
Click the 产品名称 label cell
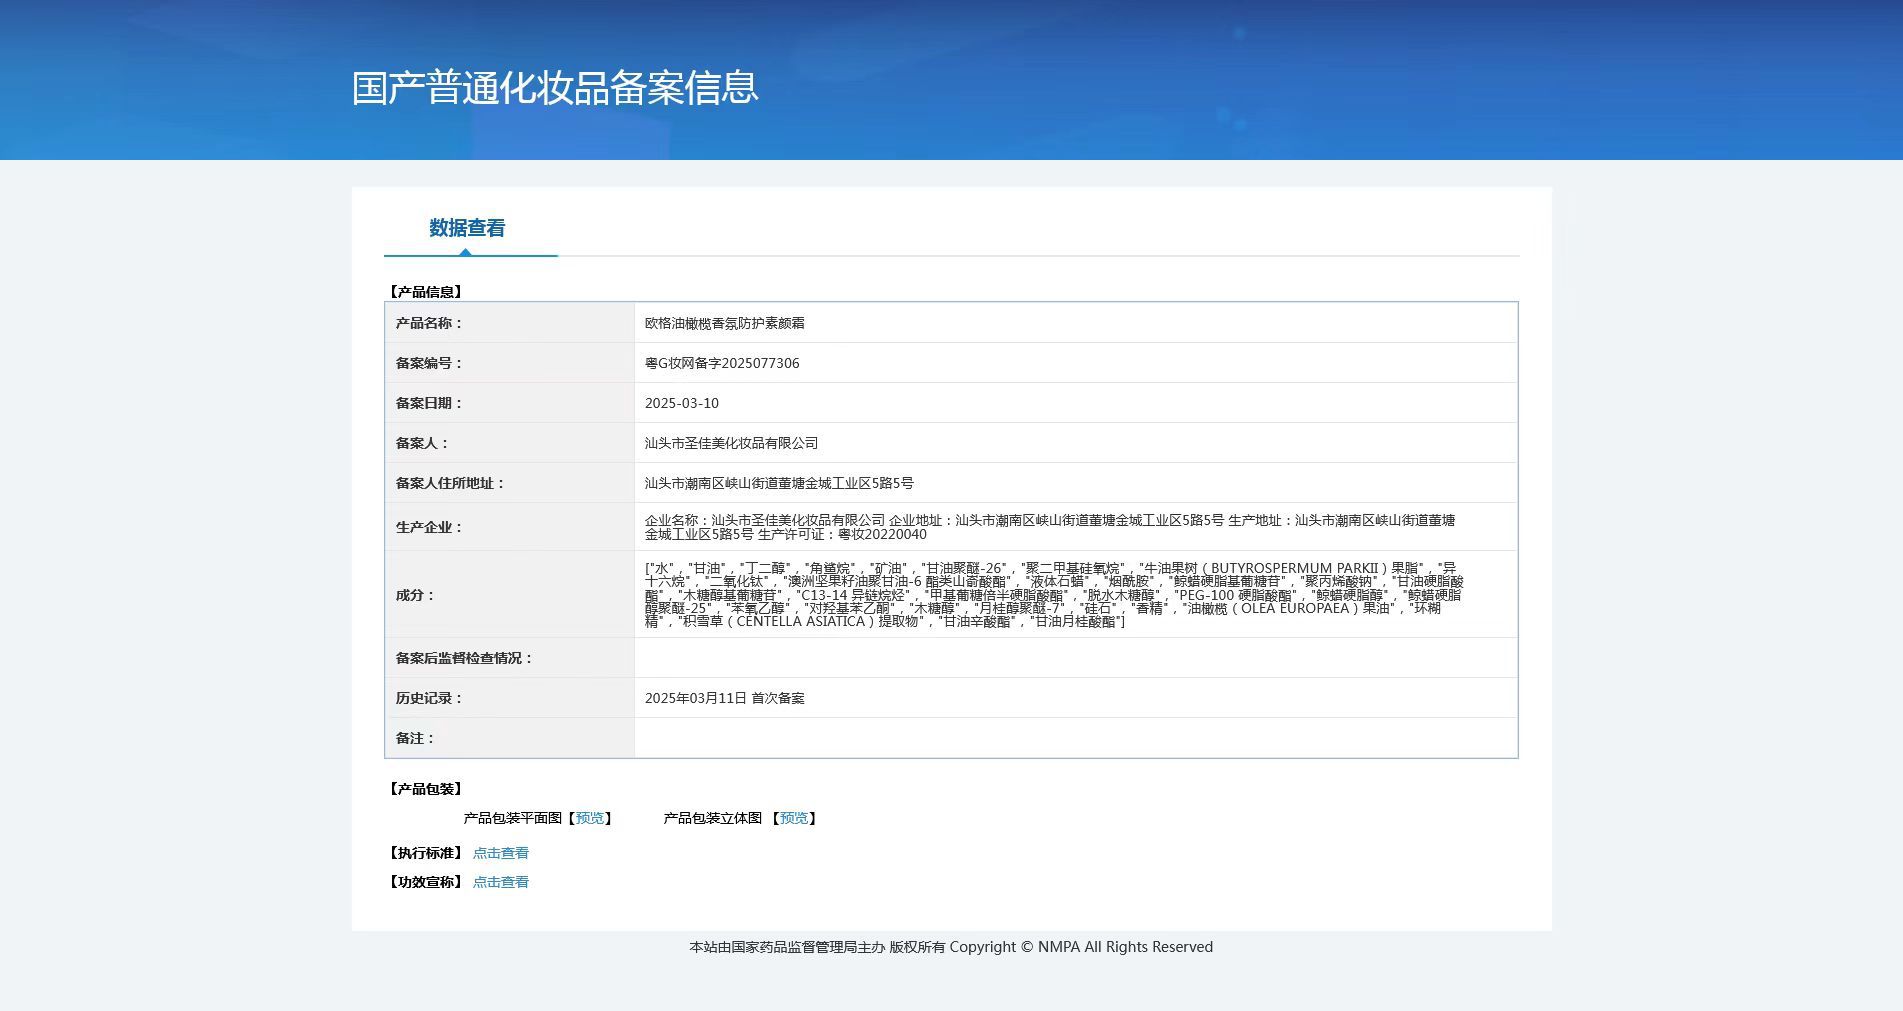510,323
